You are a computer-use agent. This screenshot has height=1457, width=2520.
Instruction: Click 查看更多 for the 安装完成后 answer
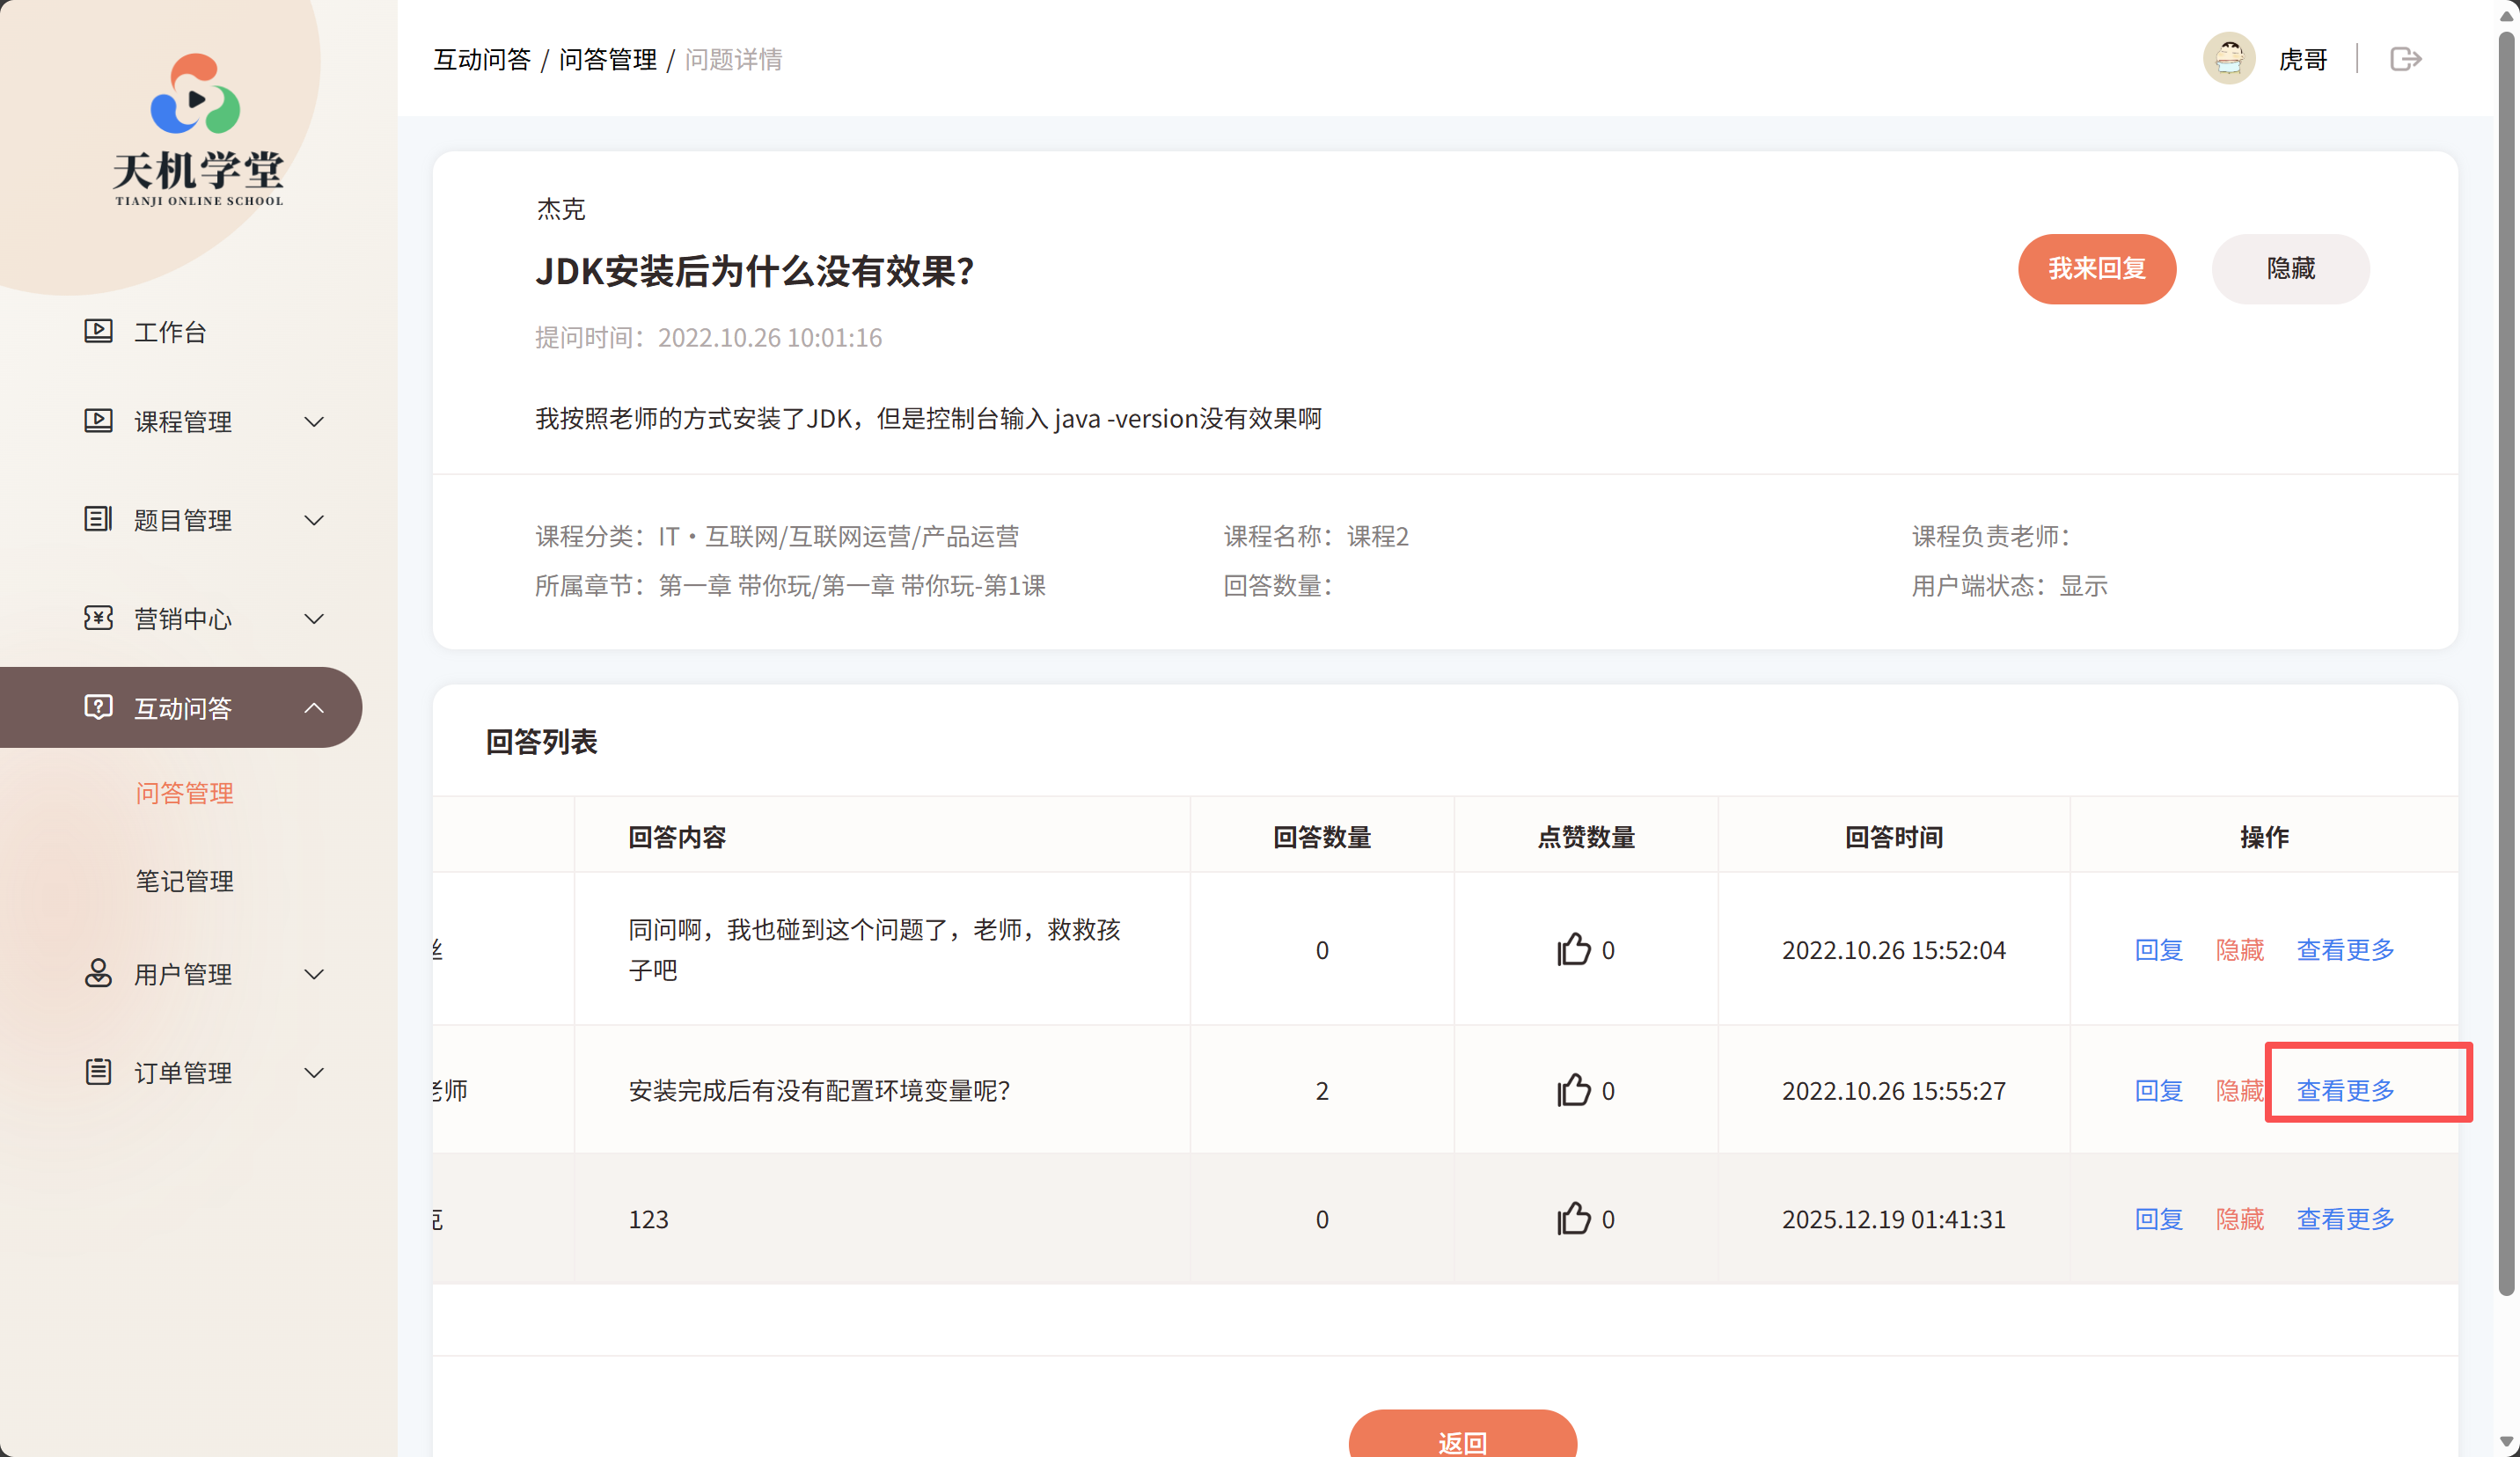[x=2345, y=1090]
